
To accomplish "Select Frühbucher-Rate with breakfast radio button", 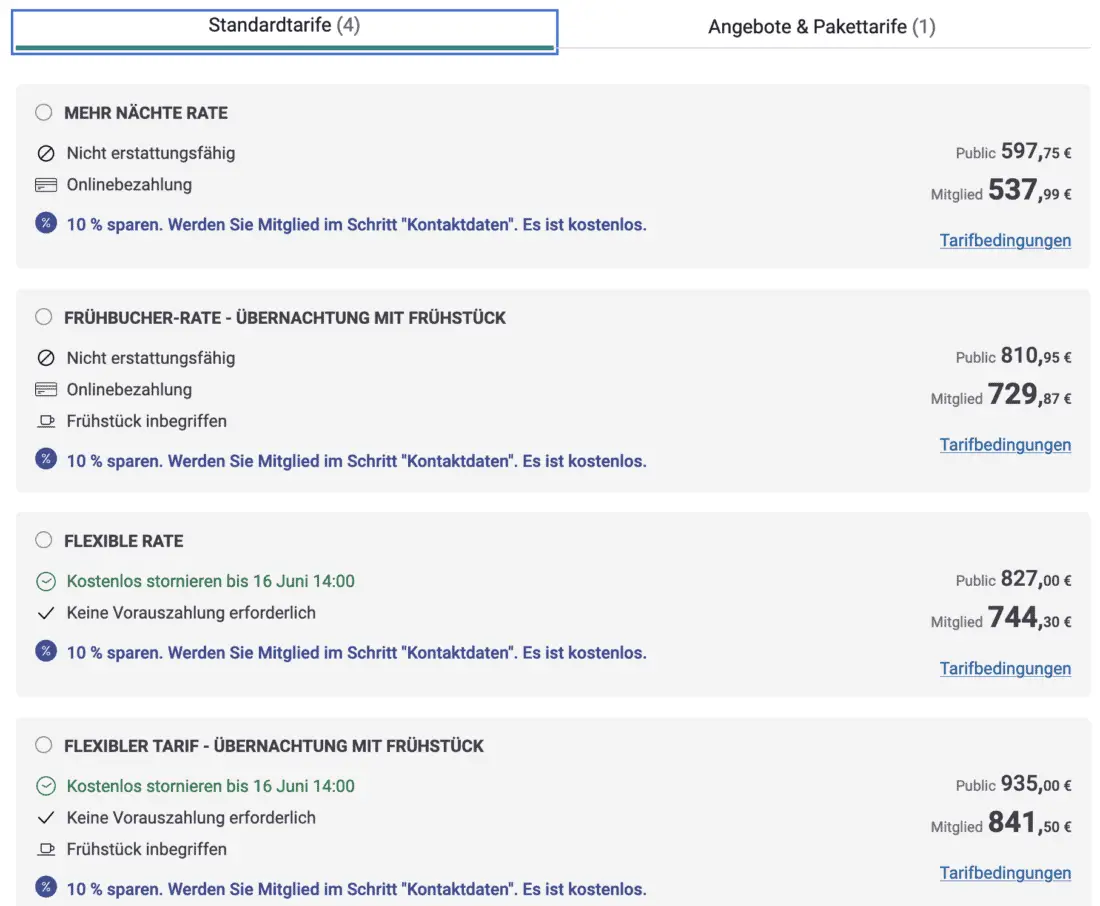I will pyautogui.click(x=44, y=318).
